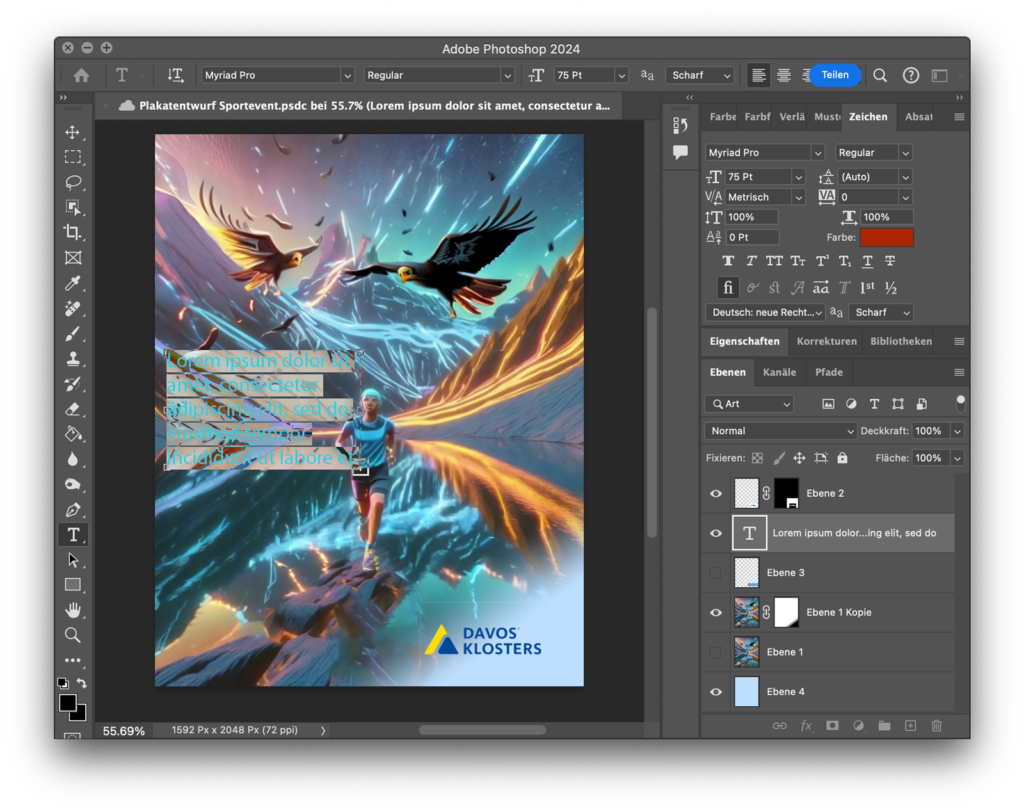Delete layer with trash icon

936,726
